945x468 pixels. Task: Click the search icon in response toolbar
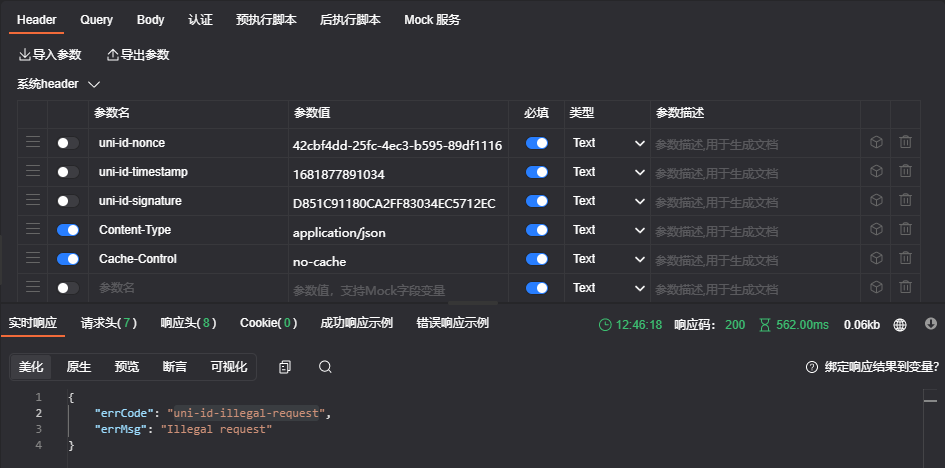click(x=325, y=367)
